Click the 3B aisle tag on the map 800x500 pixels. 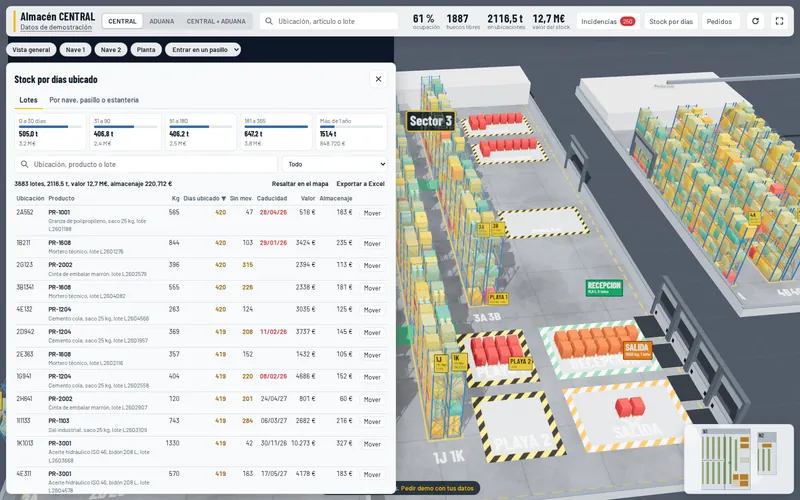[497, 228]
